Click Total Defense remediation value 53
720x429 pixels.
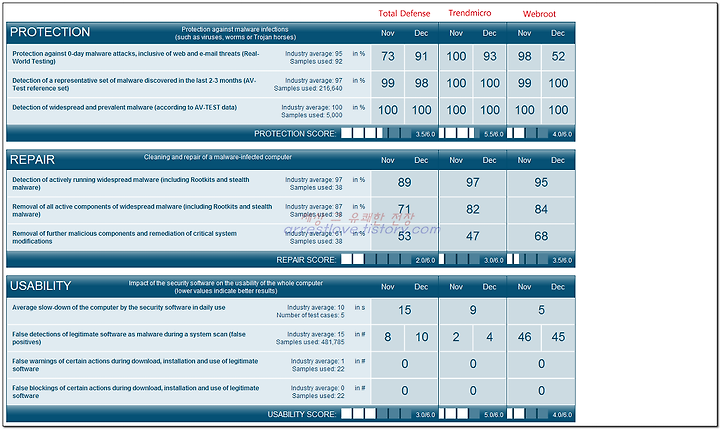[405, 236]
